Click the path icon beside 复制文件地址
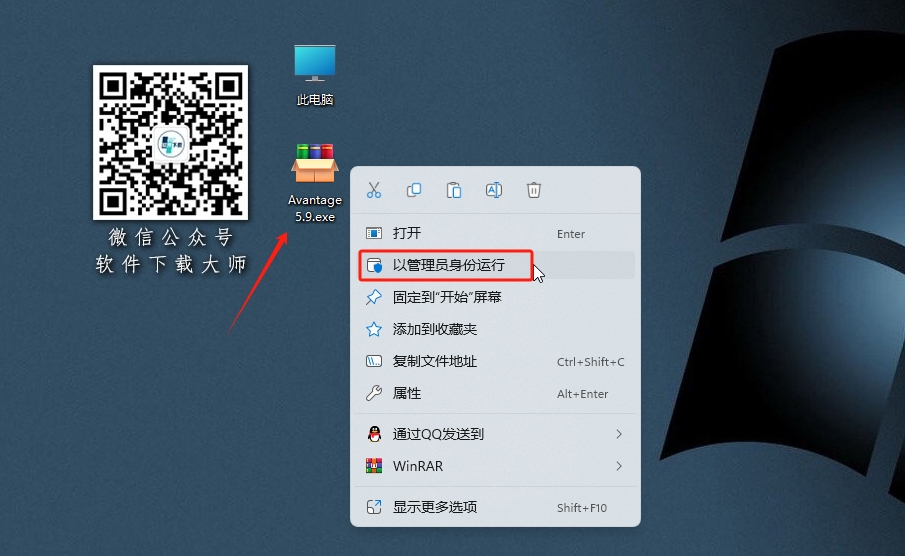Screen dimensions: 905x556 point(374,361)
